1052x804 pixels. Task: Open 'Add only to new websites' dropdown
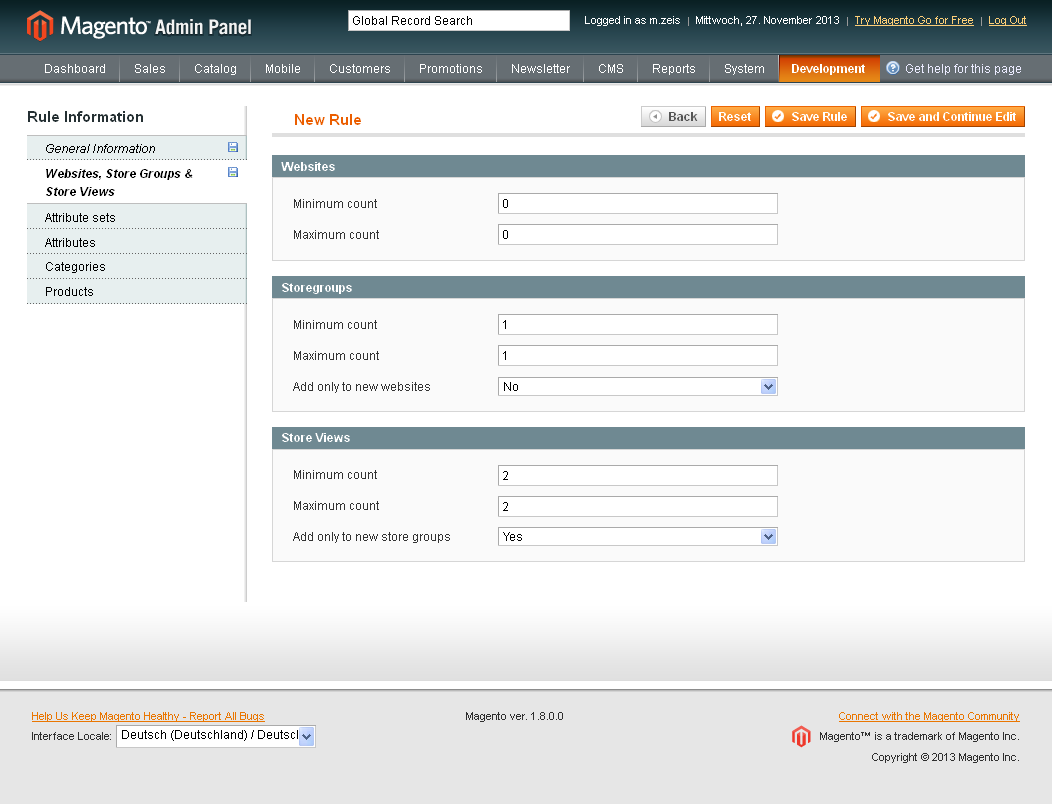pos(637,387)
